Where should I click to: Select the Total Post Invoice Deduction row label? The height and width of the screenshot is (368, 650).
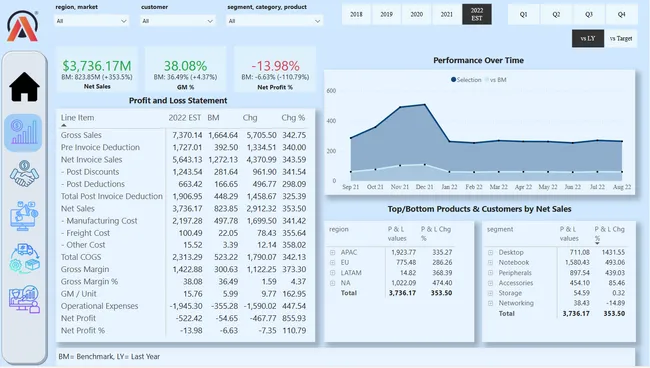click(112, 196)
